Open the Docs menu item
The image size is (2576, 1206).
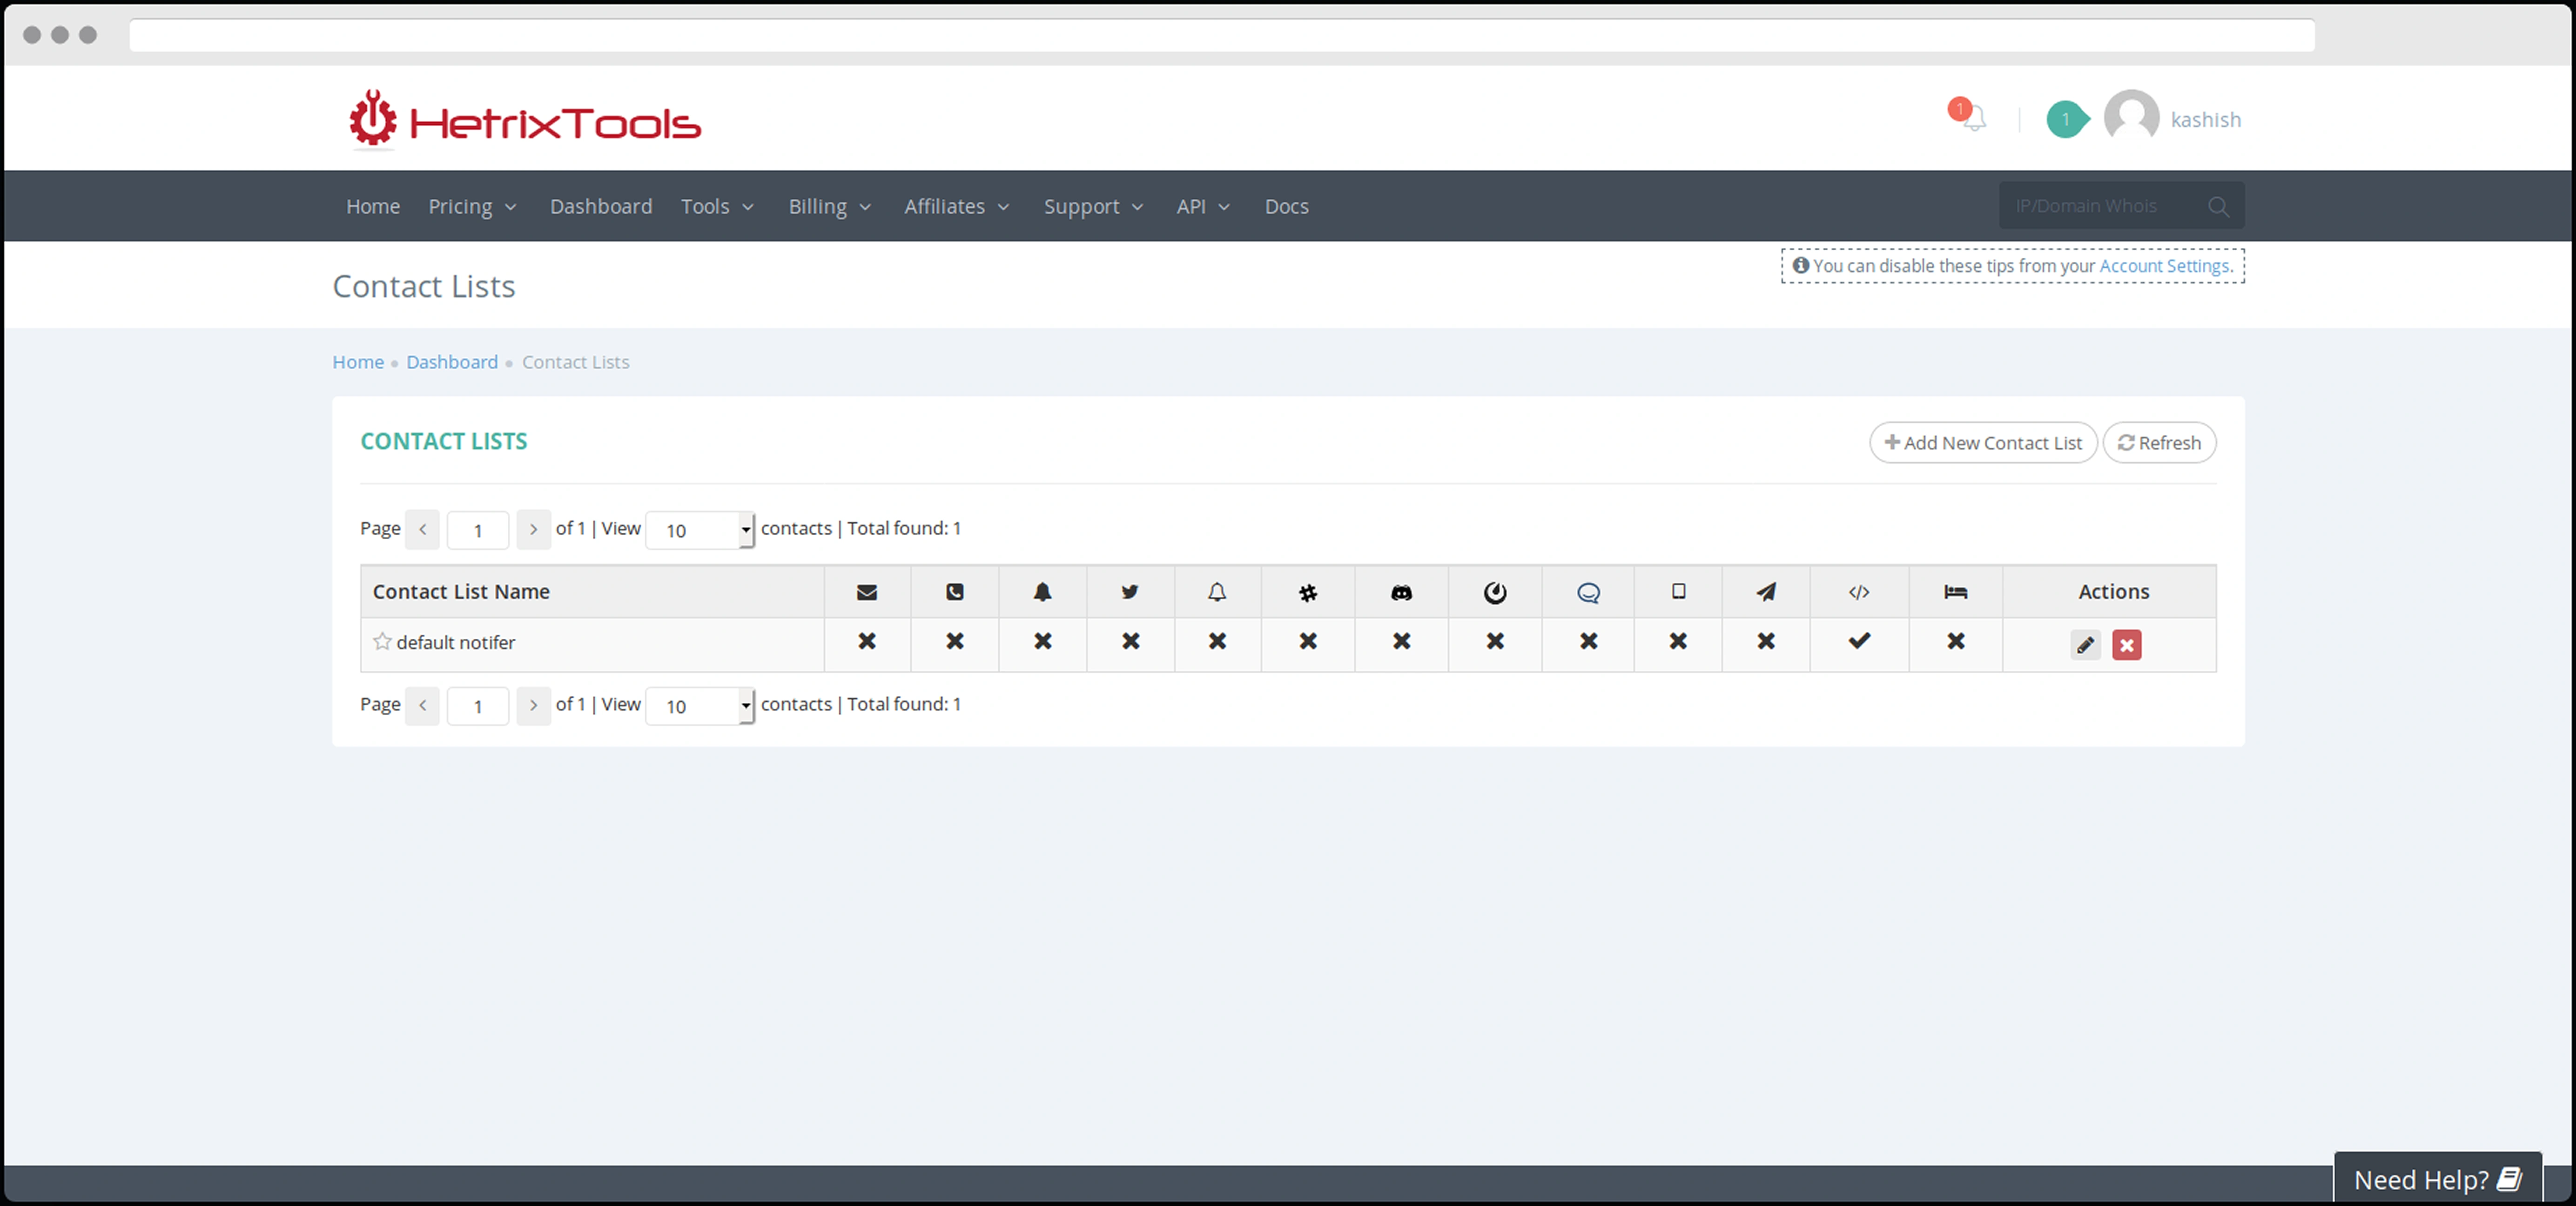[1286, 207]
